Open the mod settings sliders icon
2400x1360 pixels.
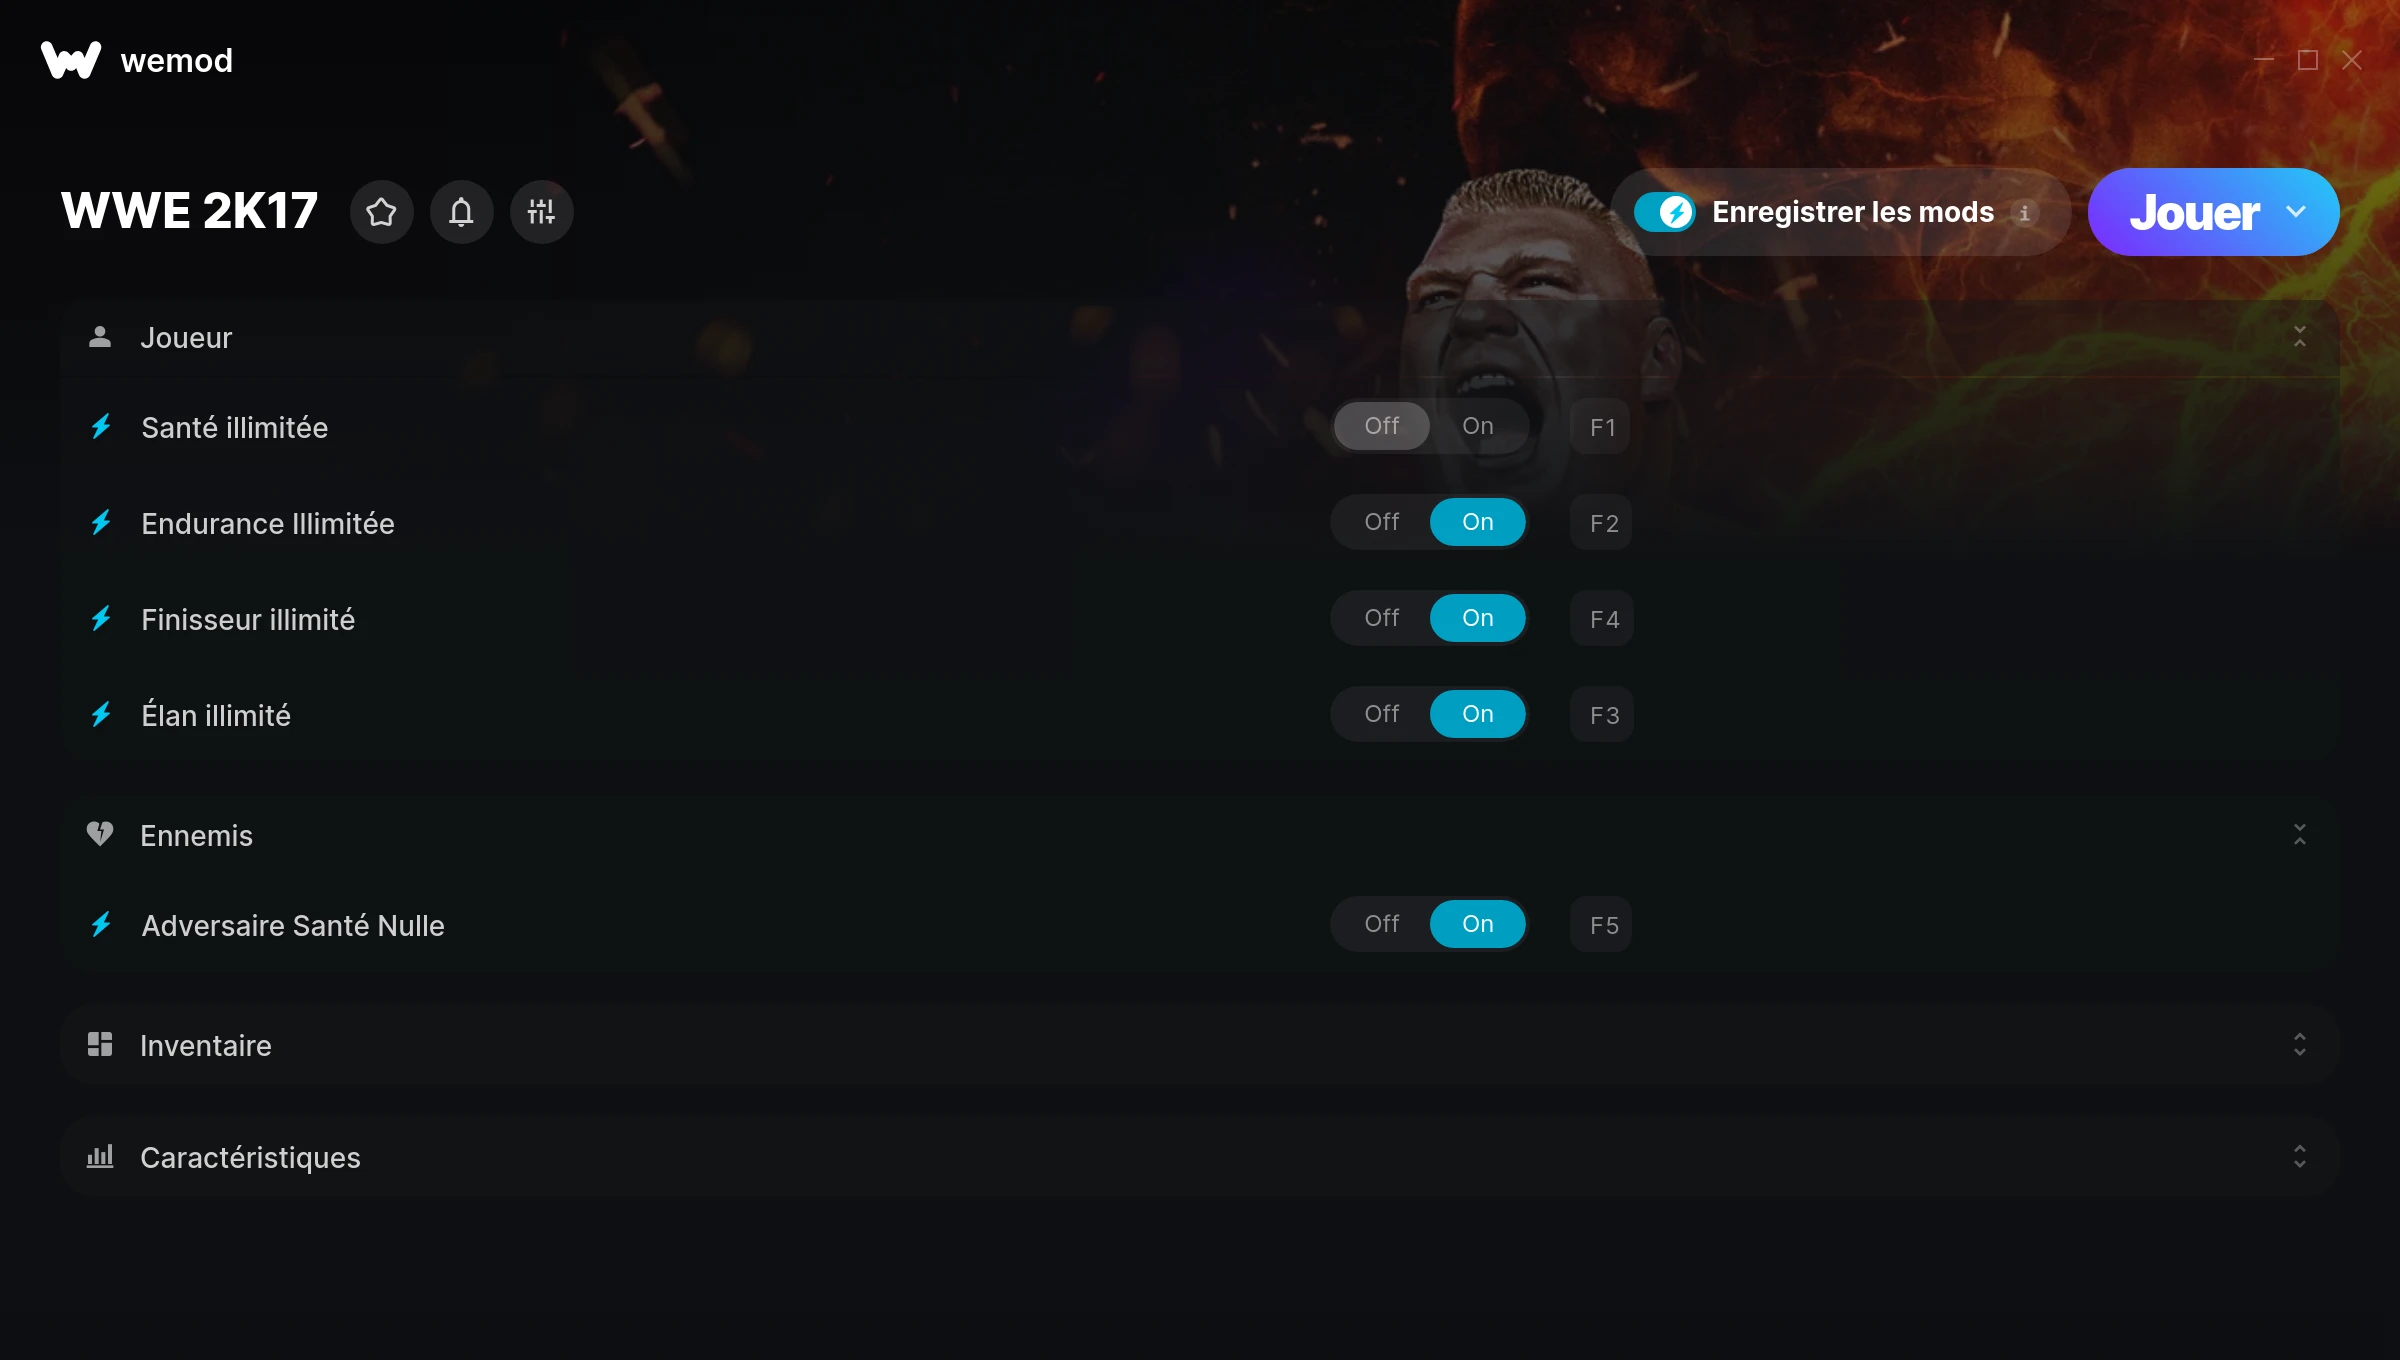coord(541,212)
